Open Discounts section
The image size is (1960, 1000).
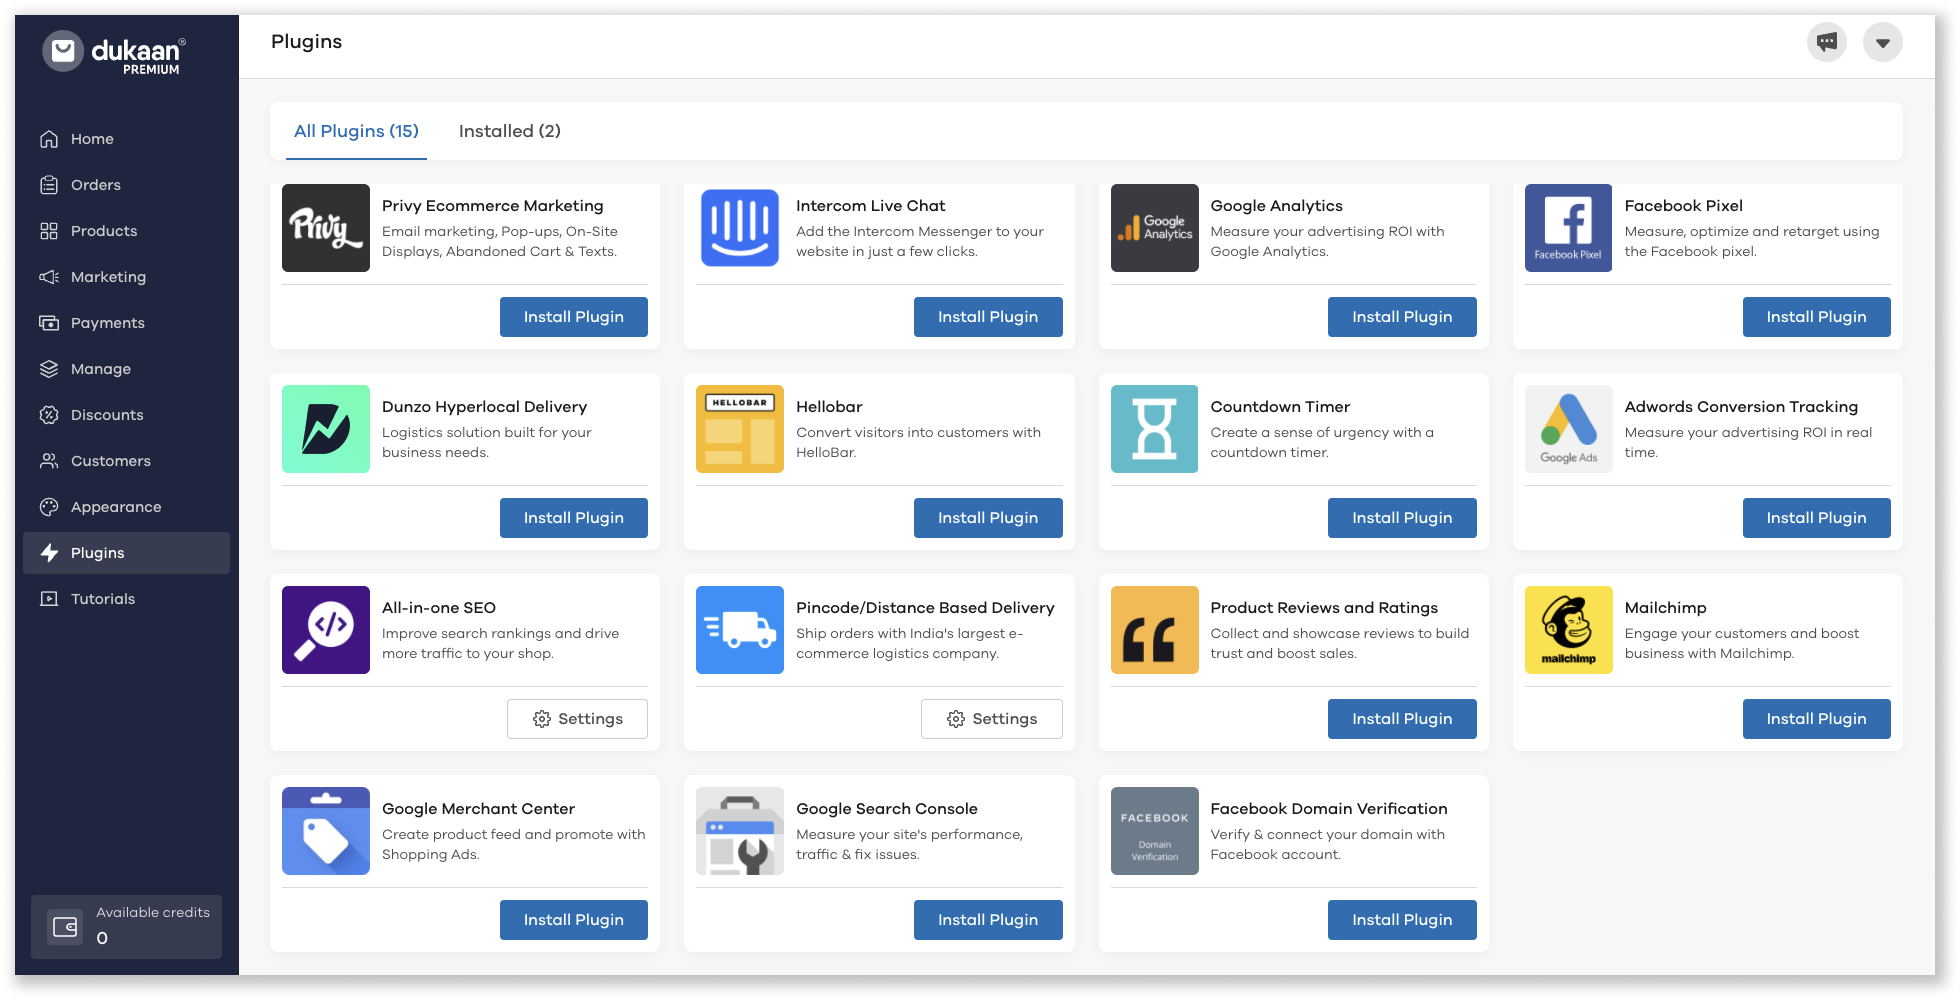coord(126,415)
